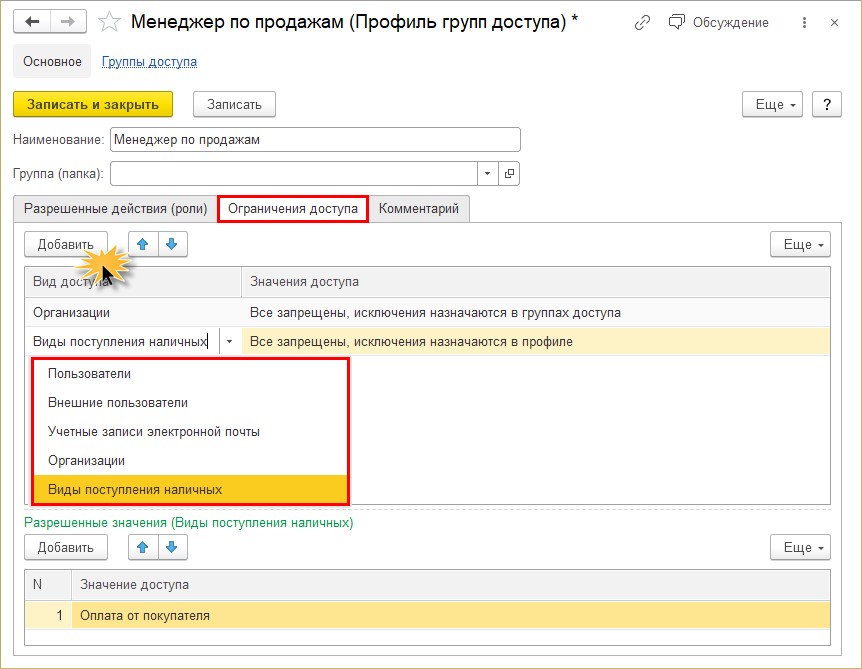862x669 pixels.
Task: Expand the Группа (папка) dropdown arrow
Action: point(487,174)
